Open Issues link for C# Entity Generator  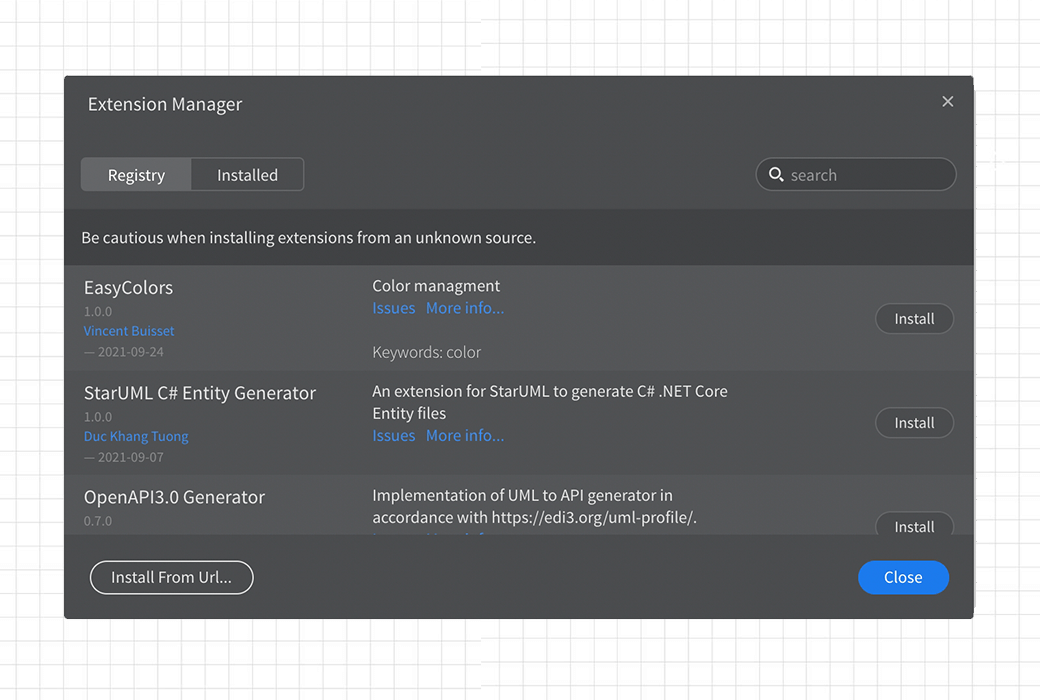393,435
